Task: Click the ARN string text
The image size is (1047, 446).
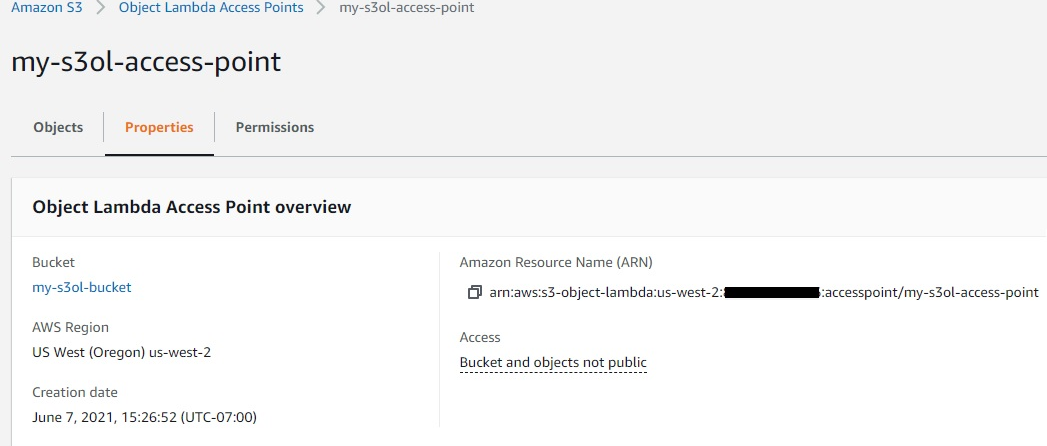Action: click(x=764, y=292)
